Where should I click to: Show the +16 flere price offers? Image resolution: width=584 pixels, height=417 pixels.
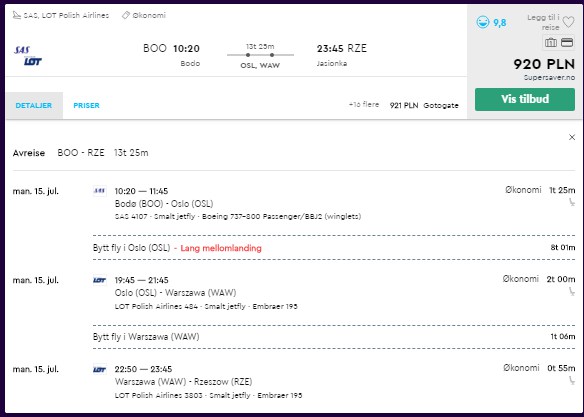click(x=364, y=105)
